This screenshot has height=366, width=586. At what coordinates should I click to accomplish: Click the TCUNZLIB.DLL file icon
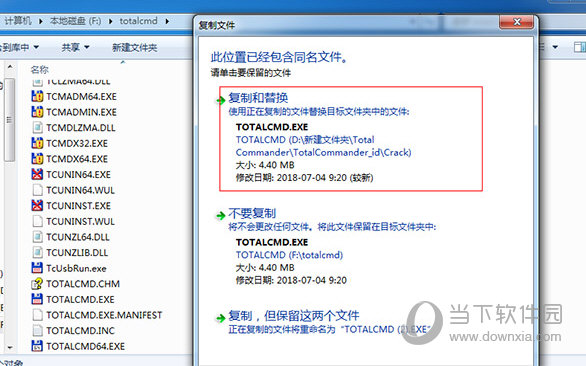pyautogui.click(x=37, y=252)
